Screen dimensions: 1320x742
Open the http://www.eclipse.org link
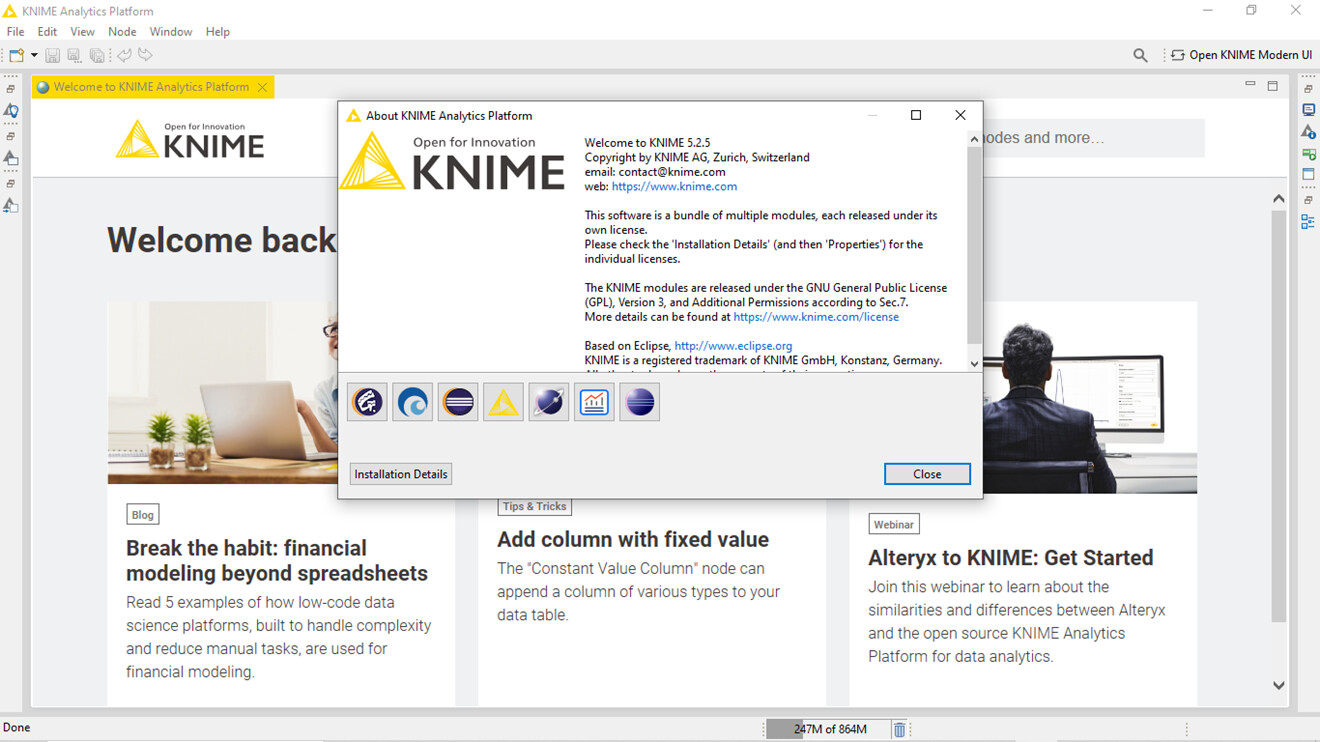coord(733,346)
